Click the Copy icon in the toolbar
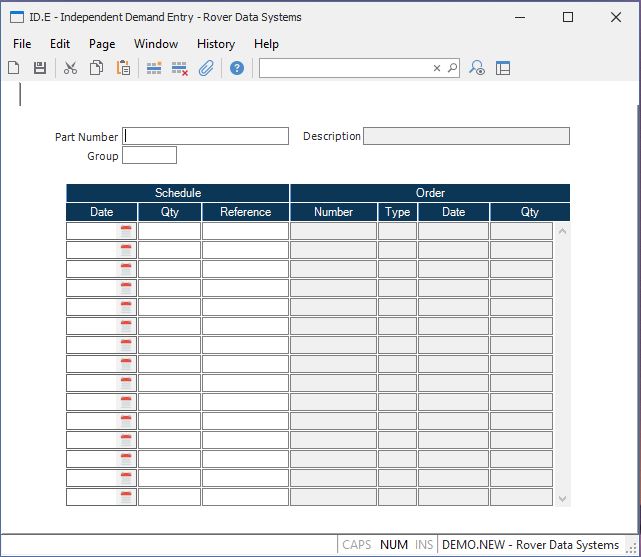 tap(97, 68)
